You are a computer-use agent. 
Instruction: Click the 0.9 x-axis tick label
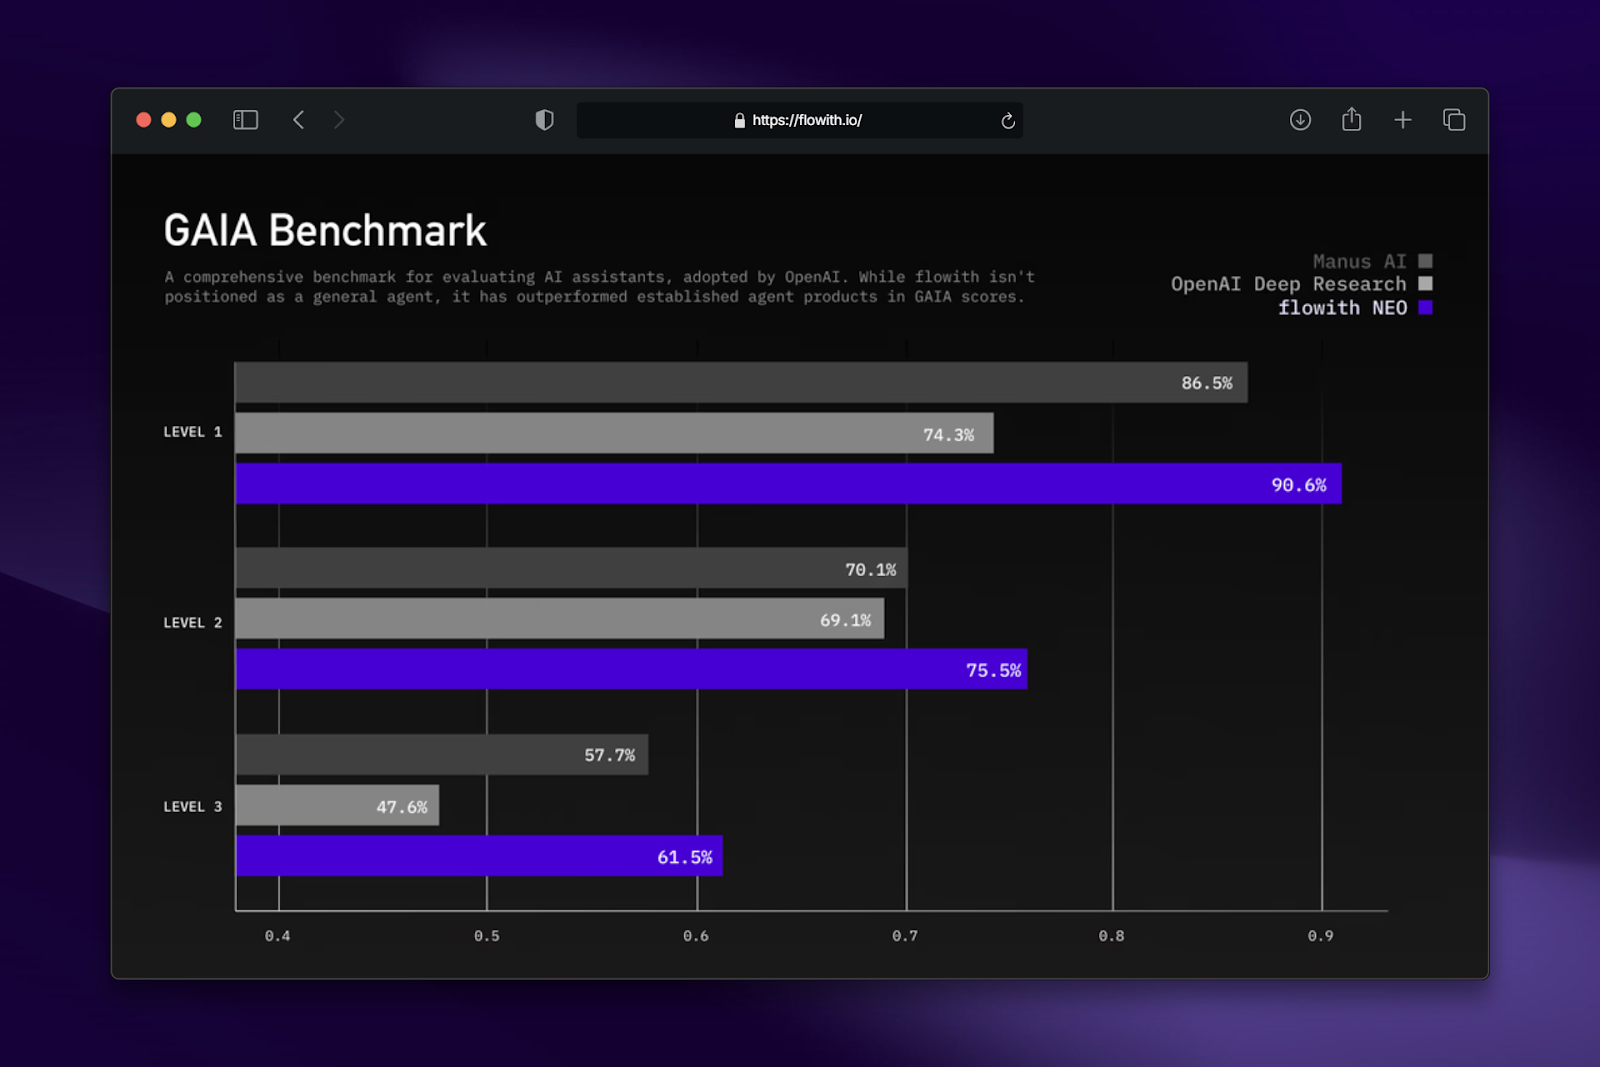pos(1321,936)
